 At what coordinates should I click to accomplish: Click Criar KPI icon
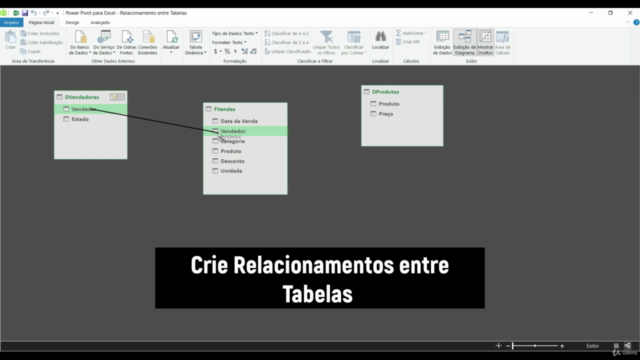pyautogui.click(x=398, y=42)
